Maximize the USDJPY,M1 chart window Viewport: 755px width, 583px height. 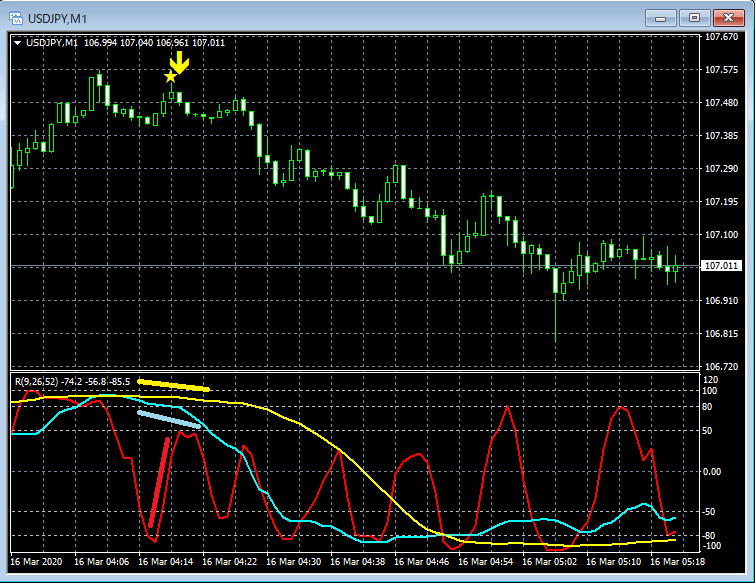pyautogui.click(x=694, y=18)
